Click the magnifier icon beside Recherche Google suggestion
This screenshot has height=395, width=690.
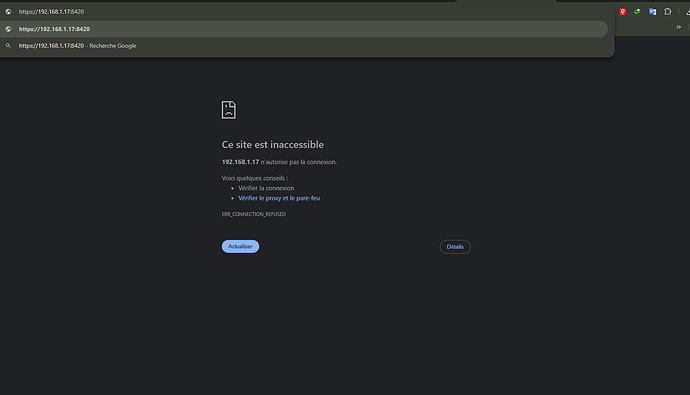[x=8, y=46]
